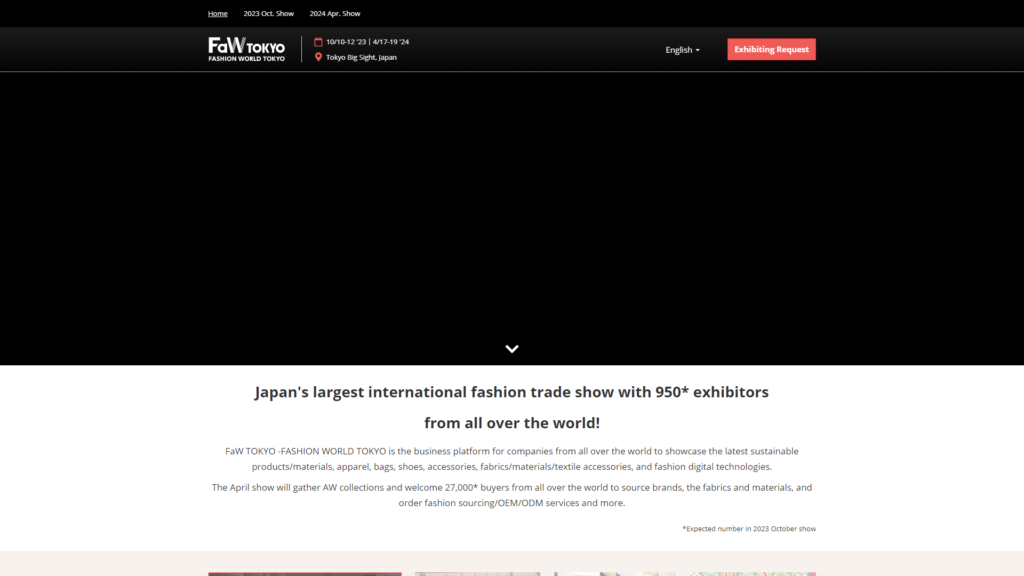
Task: Click the paragraph starting "FaW TOKYO -FASHION WORLD TOKYO"
Action: click(x=512, y=459)
